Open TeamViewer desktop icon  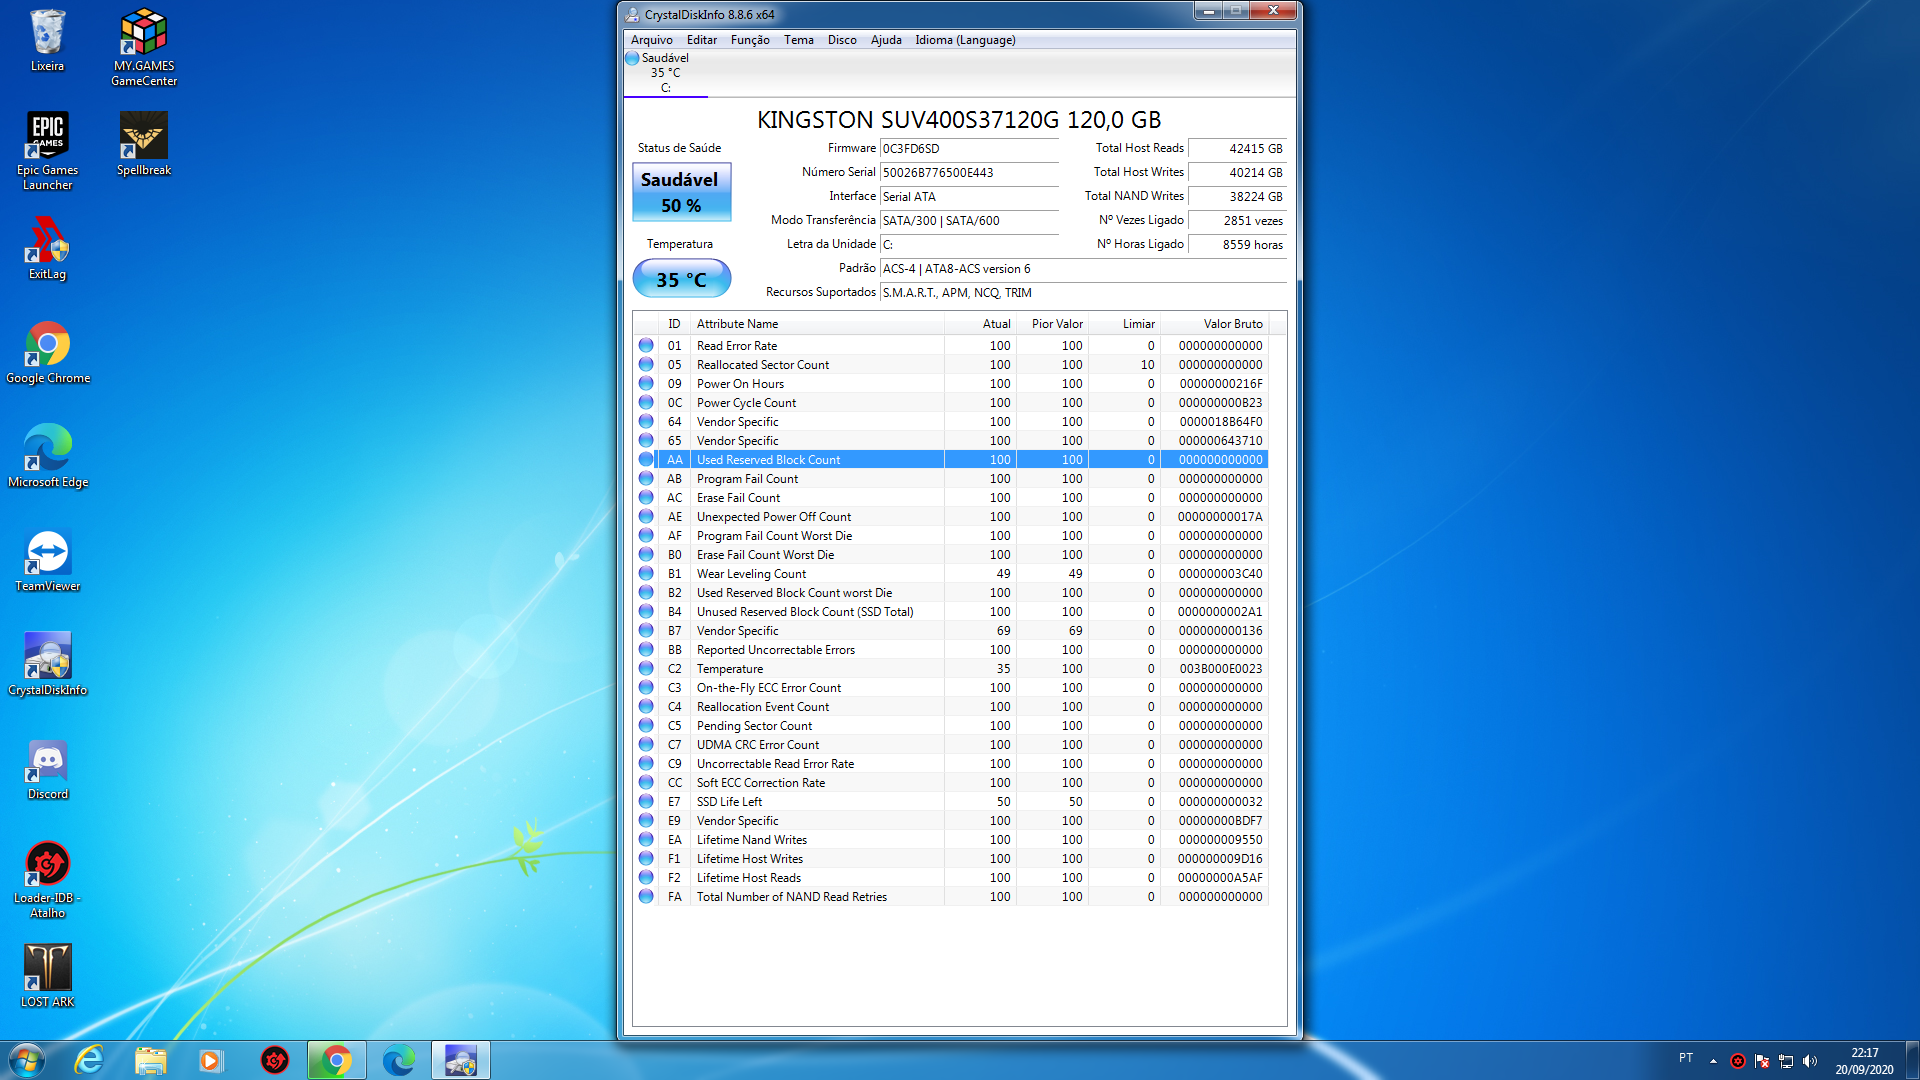click(x=47, y=561)
